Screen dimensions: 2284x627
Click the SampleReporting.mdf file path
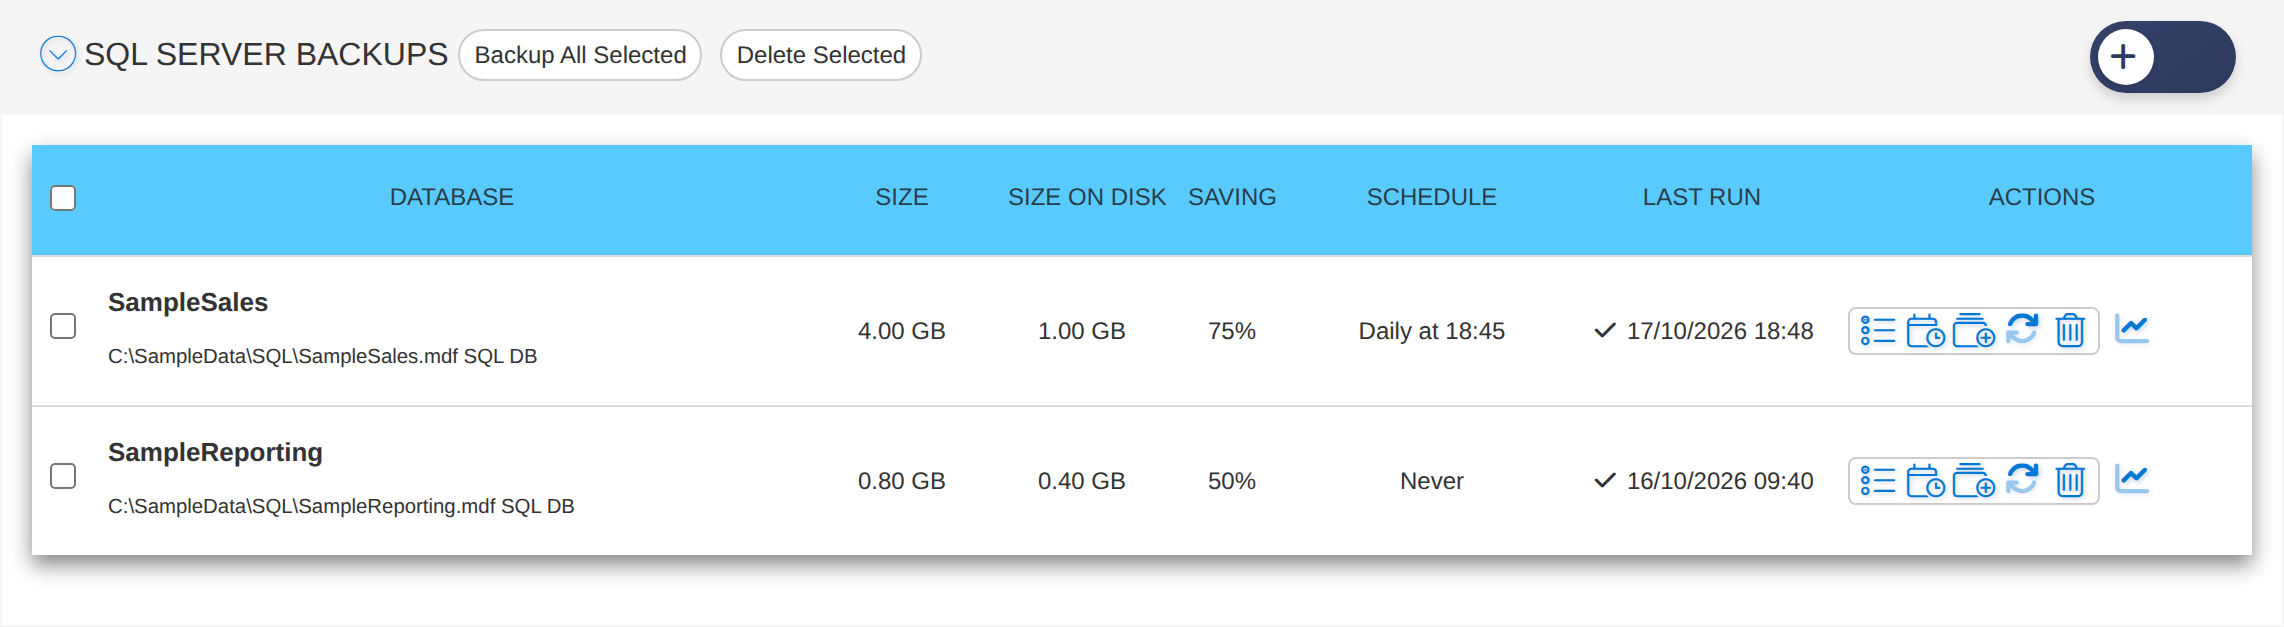coord(341,506)
